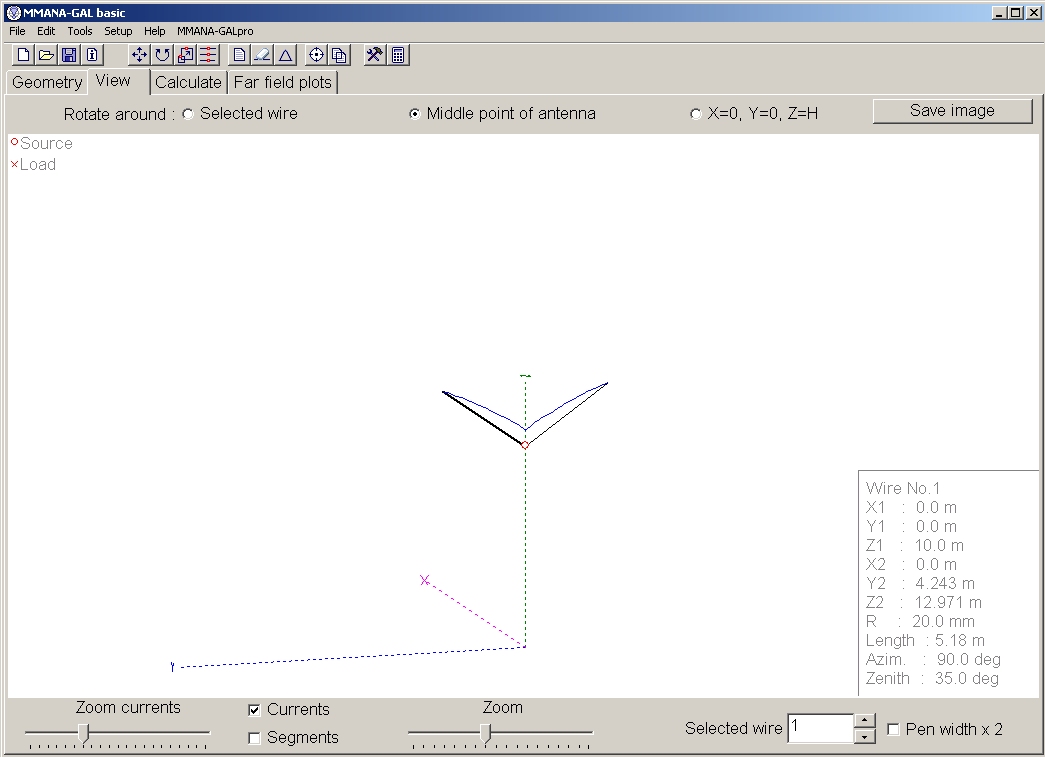Open the Setup menu
This screenshot has width=1045, height=757.
tap(118, 31)
